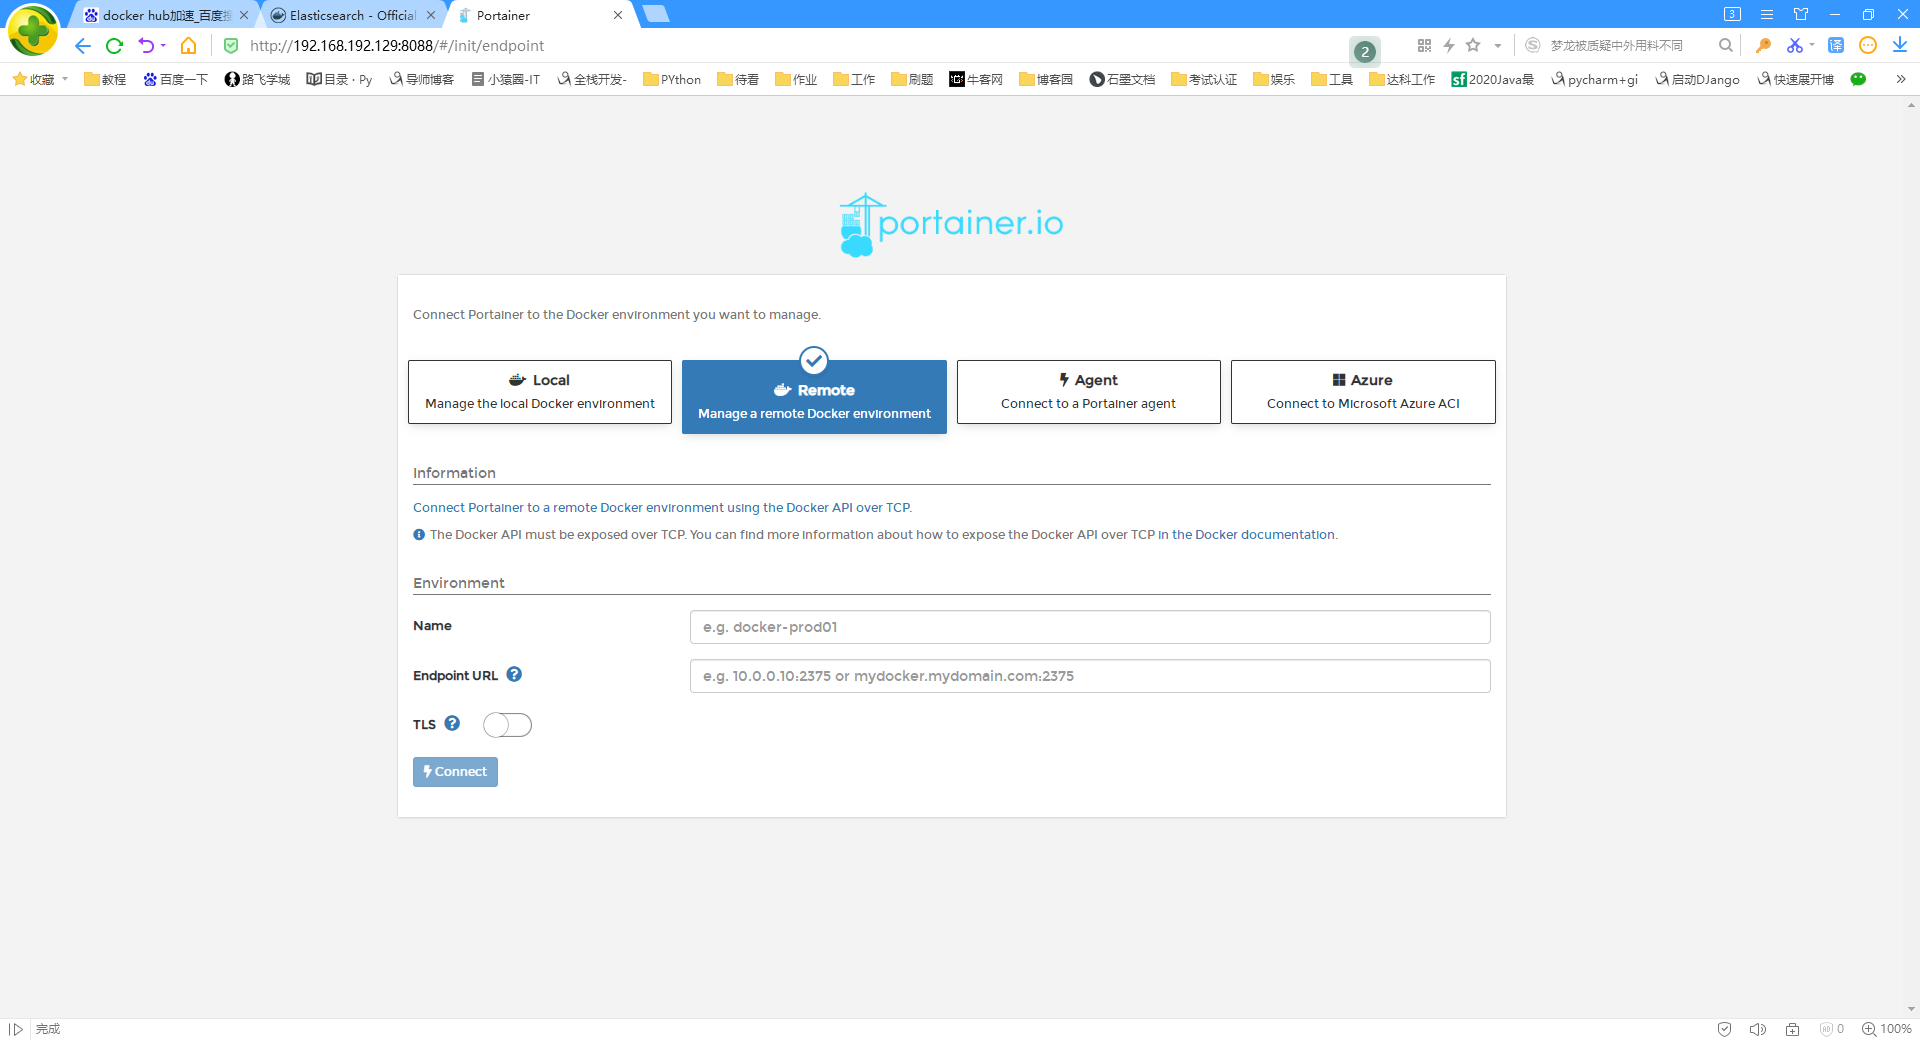Open the undo history dropdown arrow

[163, 46]
